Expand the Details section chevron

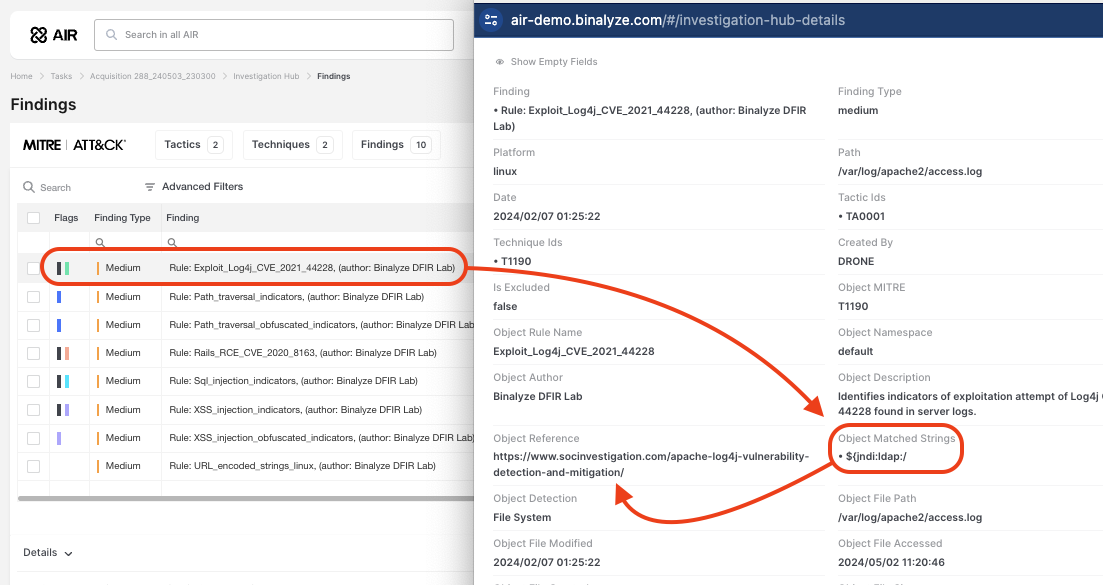(68, 553)
